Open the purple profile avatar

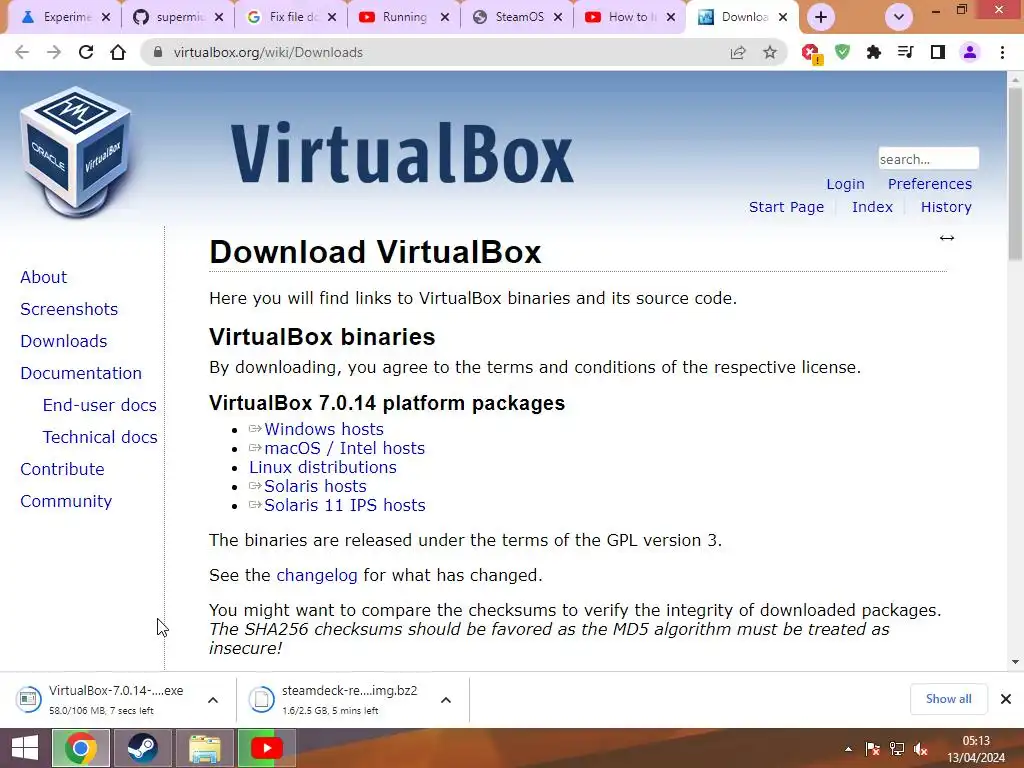(970, 52)
